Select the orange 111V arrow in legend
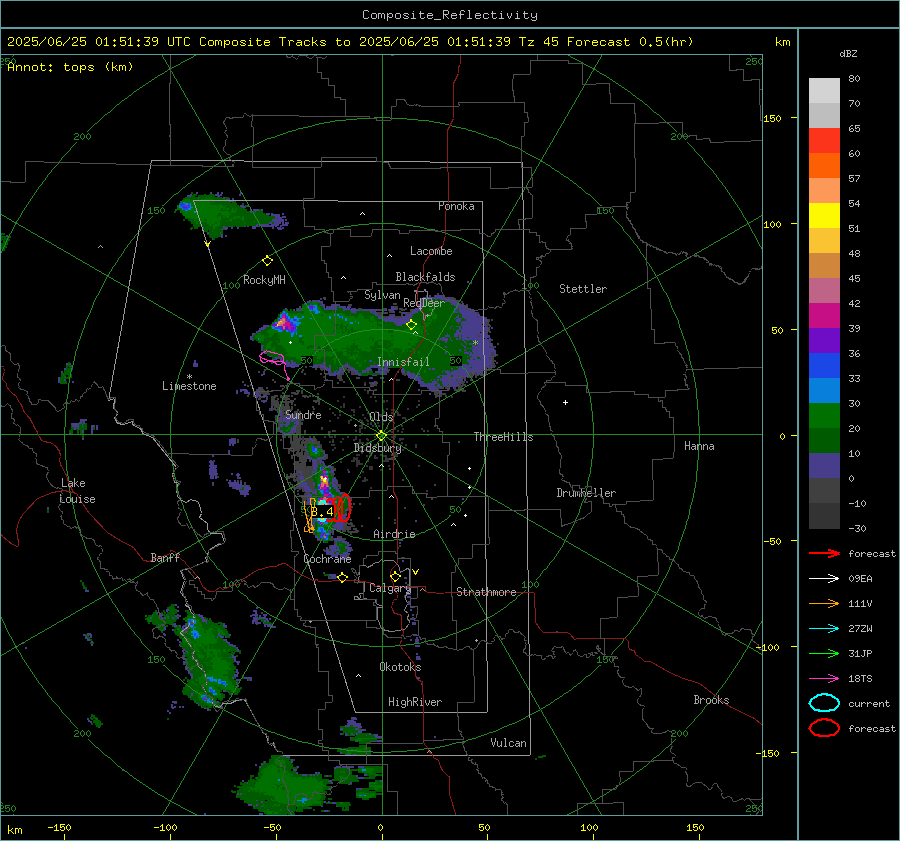Image resolution: width=900 pixels, height=841 pixels. coord(824,603)
